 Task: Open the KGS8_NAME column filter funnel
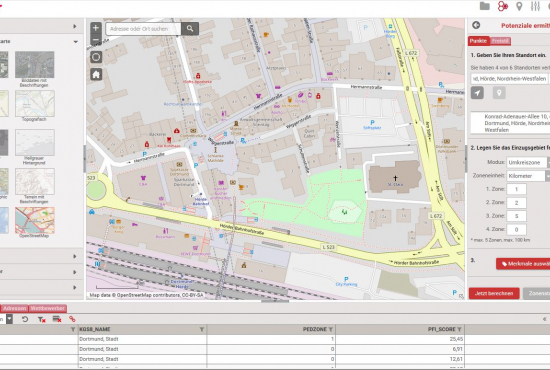202,329
